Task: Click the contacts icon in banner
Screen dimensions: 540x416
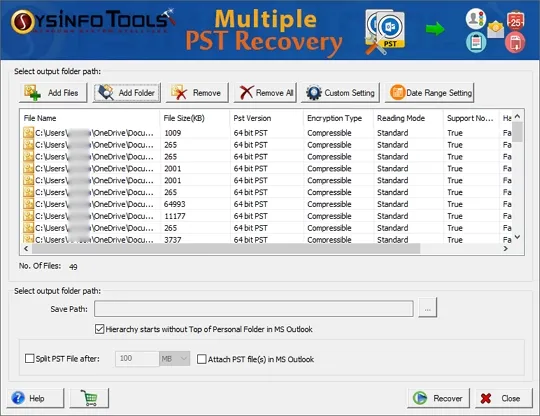Action: 476,18
